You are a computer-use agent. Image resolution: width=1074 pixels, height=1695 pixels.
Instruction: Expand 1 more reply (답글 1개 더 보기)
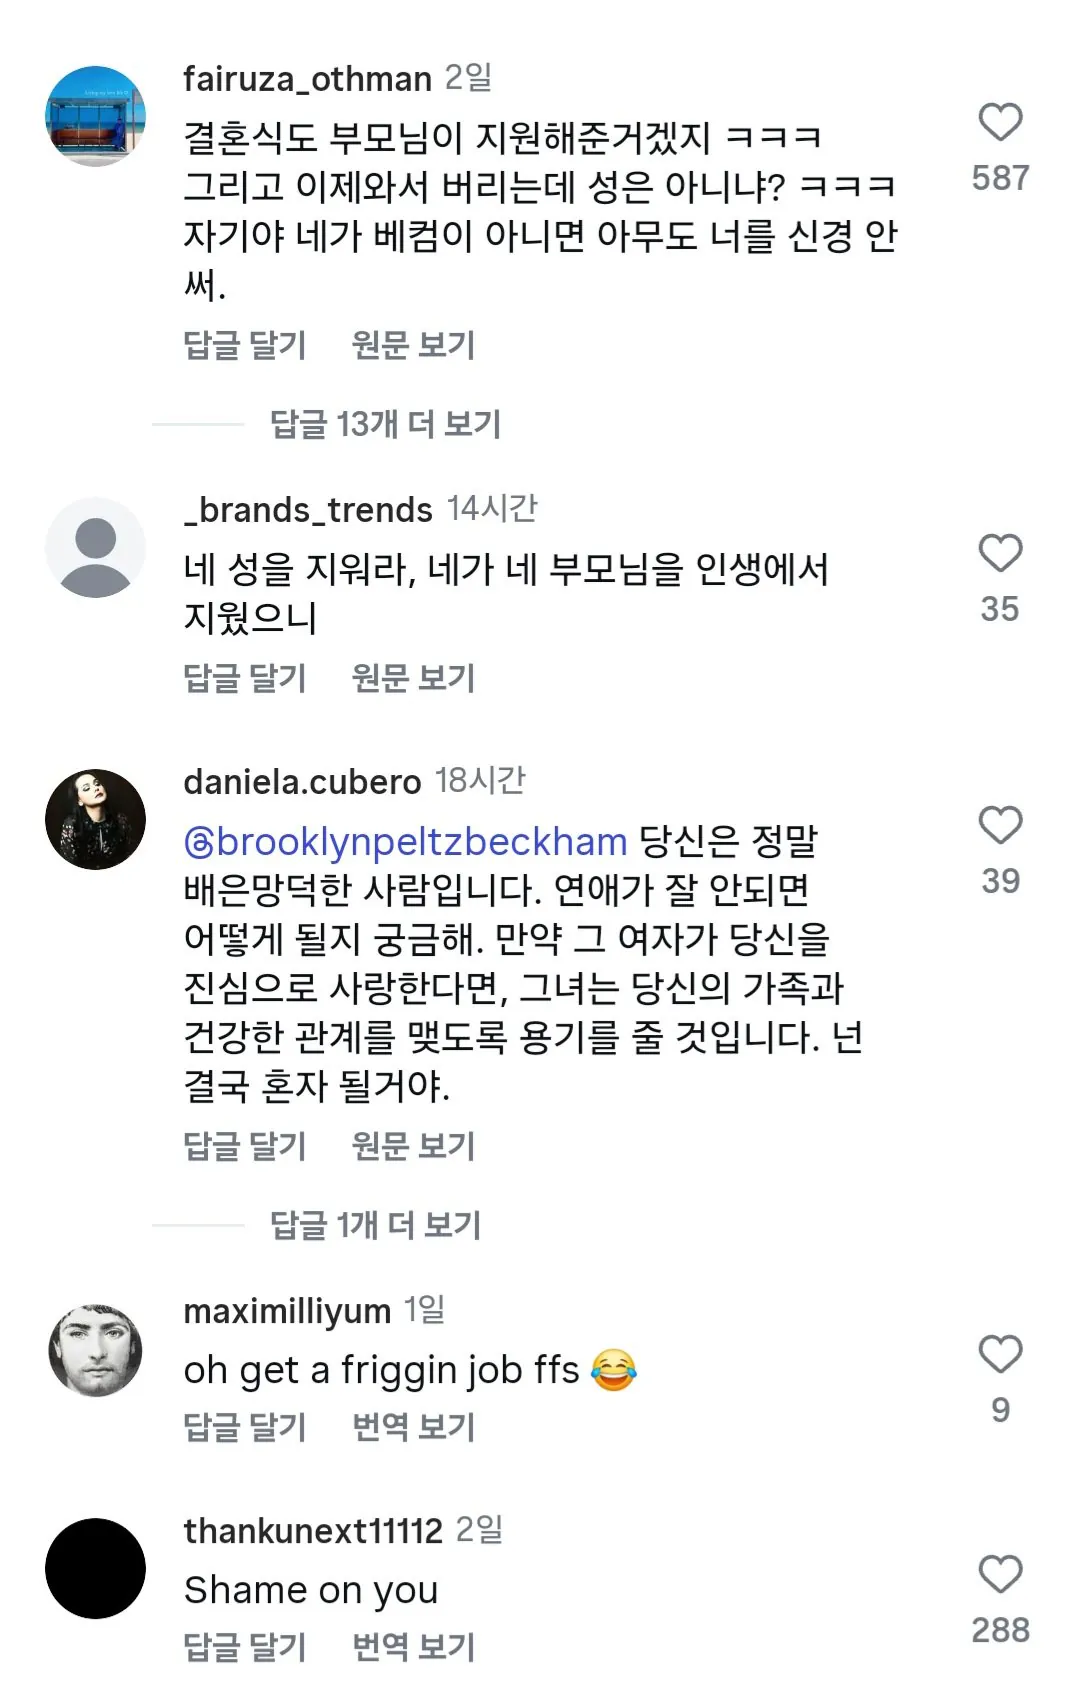[x=375, y=1225]
